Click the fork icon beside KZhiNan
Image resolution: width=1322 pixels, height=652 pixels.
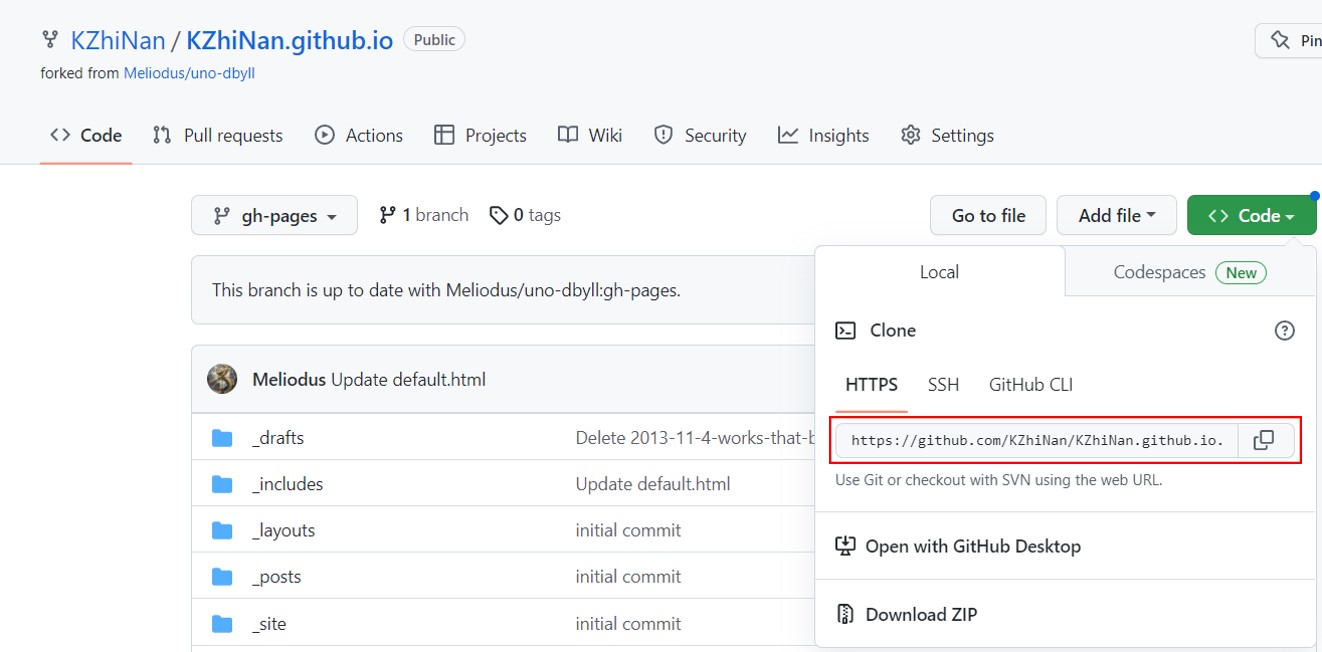pos(50,40)
